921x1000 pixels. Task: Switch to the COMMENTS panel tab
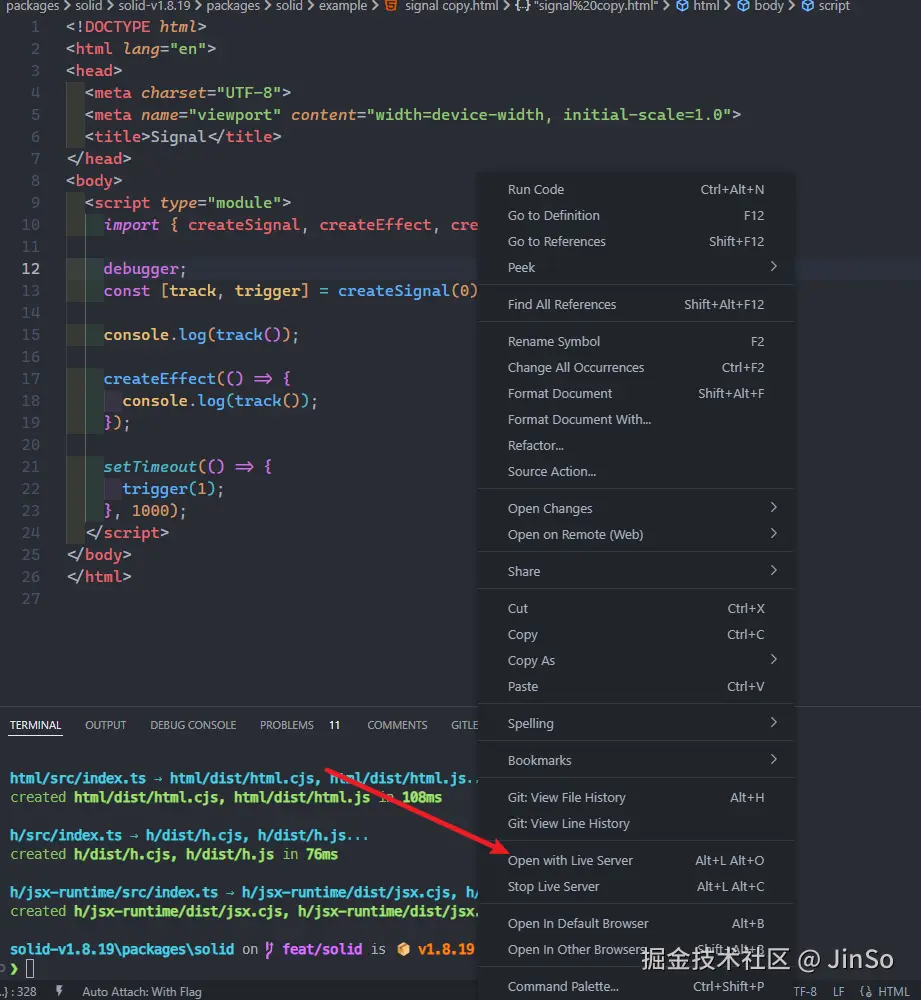[397, 725]
